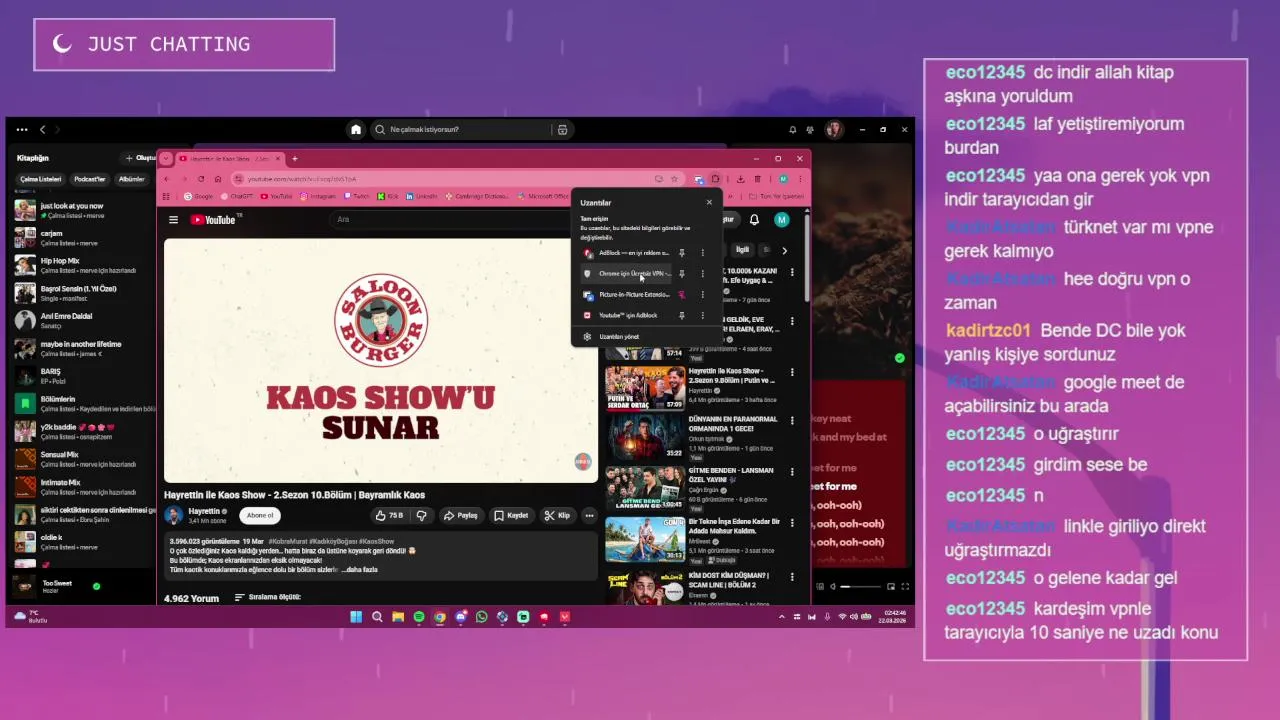Open the Spotify profile avatar
This screenshot has height=720, width=1280.
833,129
